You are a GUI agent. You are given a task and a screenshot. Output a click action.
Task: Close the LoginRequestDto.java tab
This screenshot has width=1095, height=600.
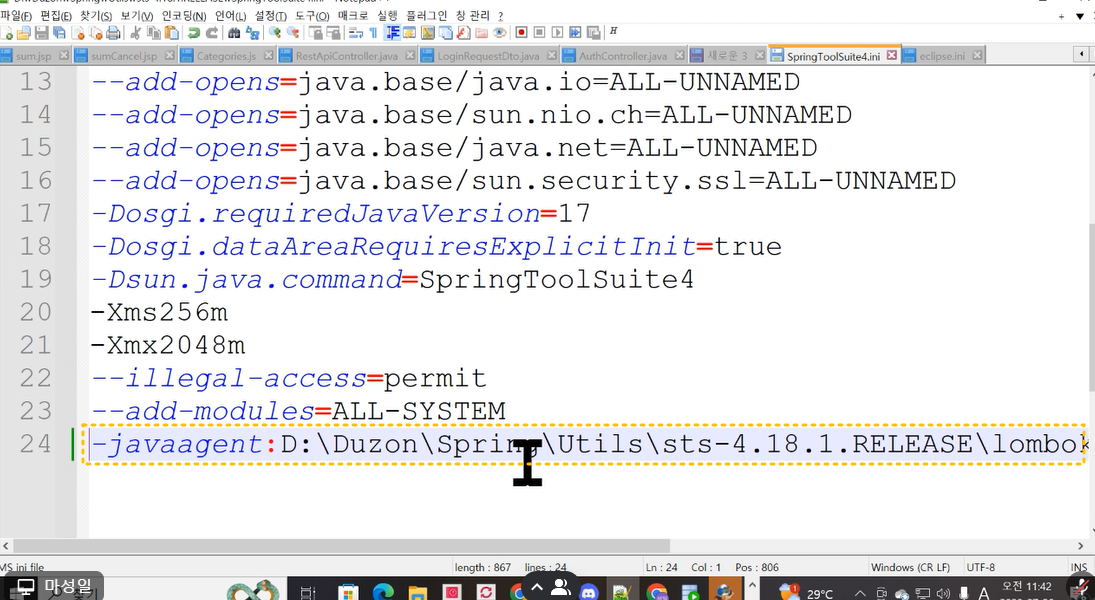pyautogui.click(x=552, y=55)
